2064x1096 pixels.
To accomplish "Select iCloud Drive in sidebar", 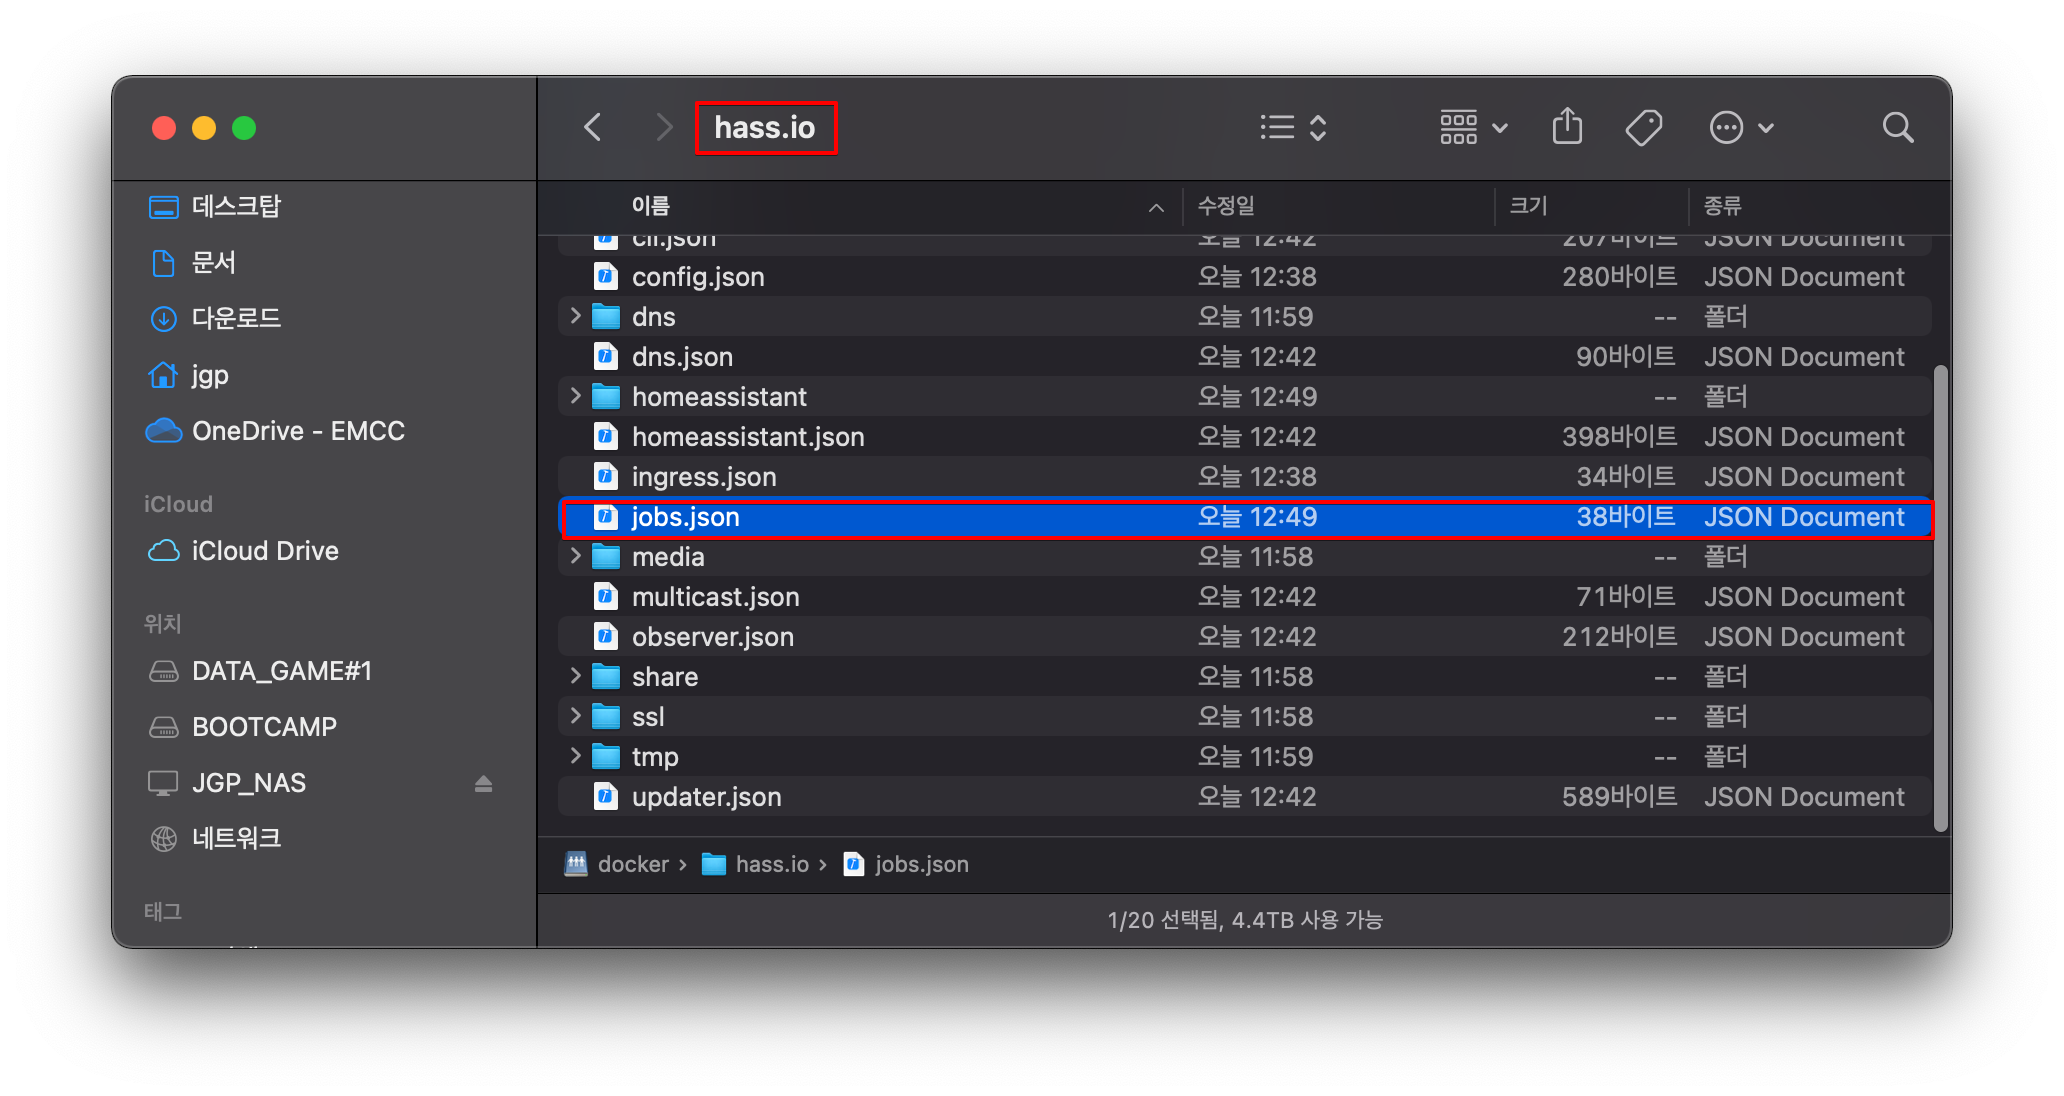I will (x=265, y=551).
